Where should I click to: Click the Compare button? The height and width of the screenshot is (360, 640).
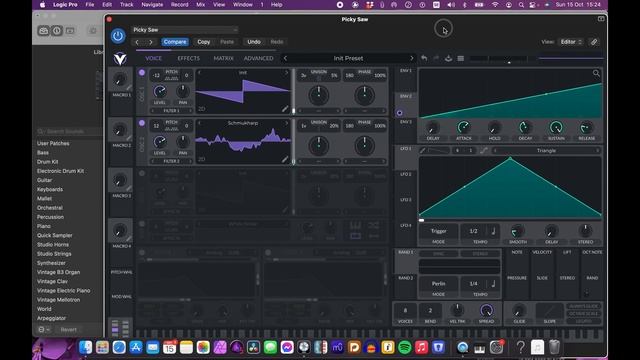coord(175,42)
